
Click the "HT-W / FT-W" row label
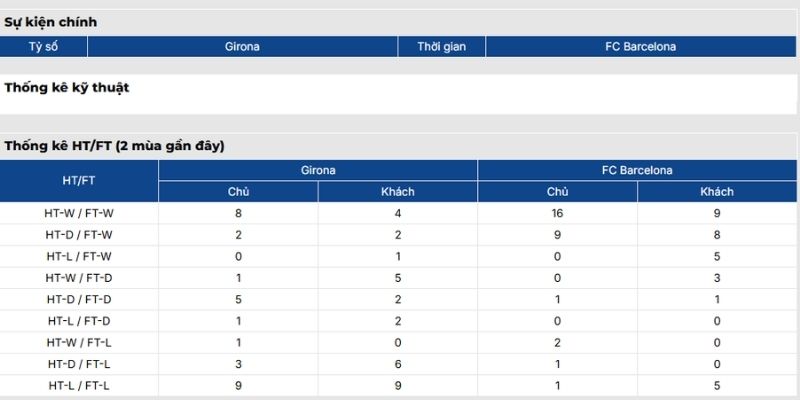coord(79,213)
